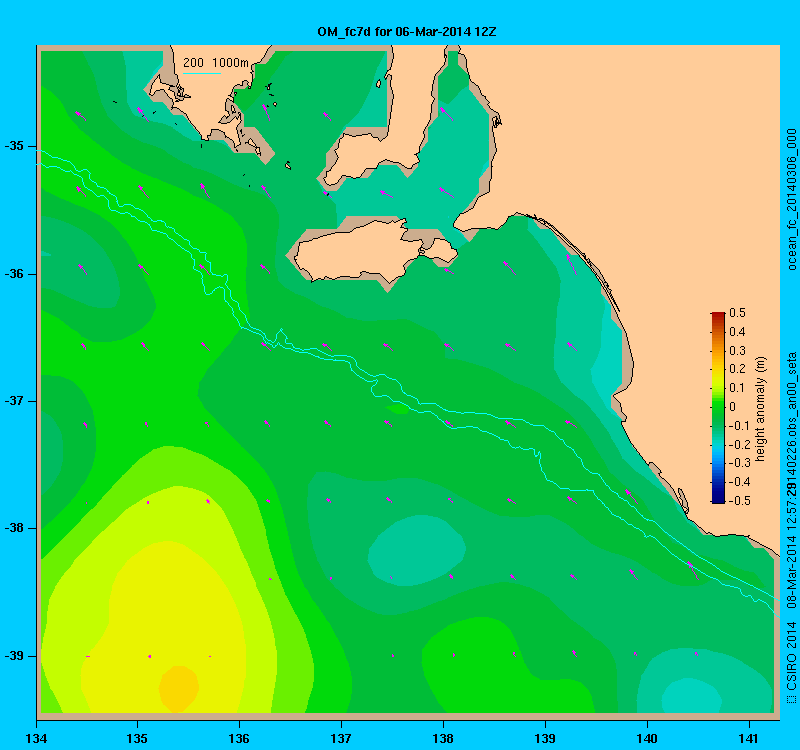The width and height of the screenshot is (800, 750).
Task: Click the latitude label '-37'
Action: coord(14,401)
